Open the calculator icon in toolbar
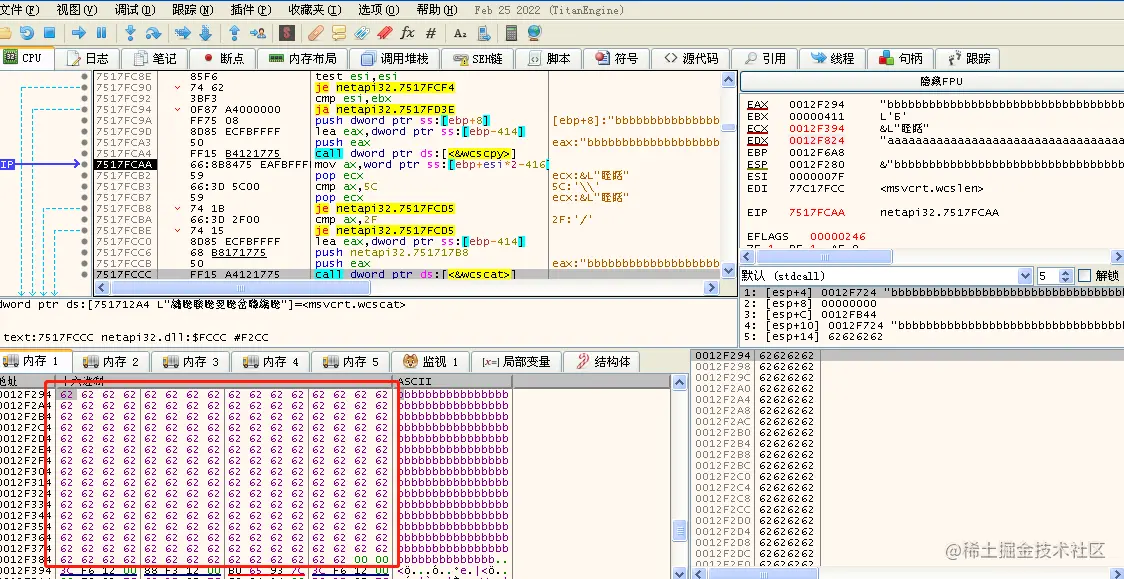Image resolution: width=1124 pixels, height=579 pixels. pyautogui.click(x=511, y=33)
